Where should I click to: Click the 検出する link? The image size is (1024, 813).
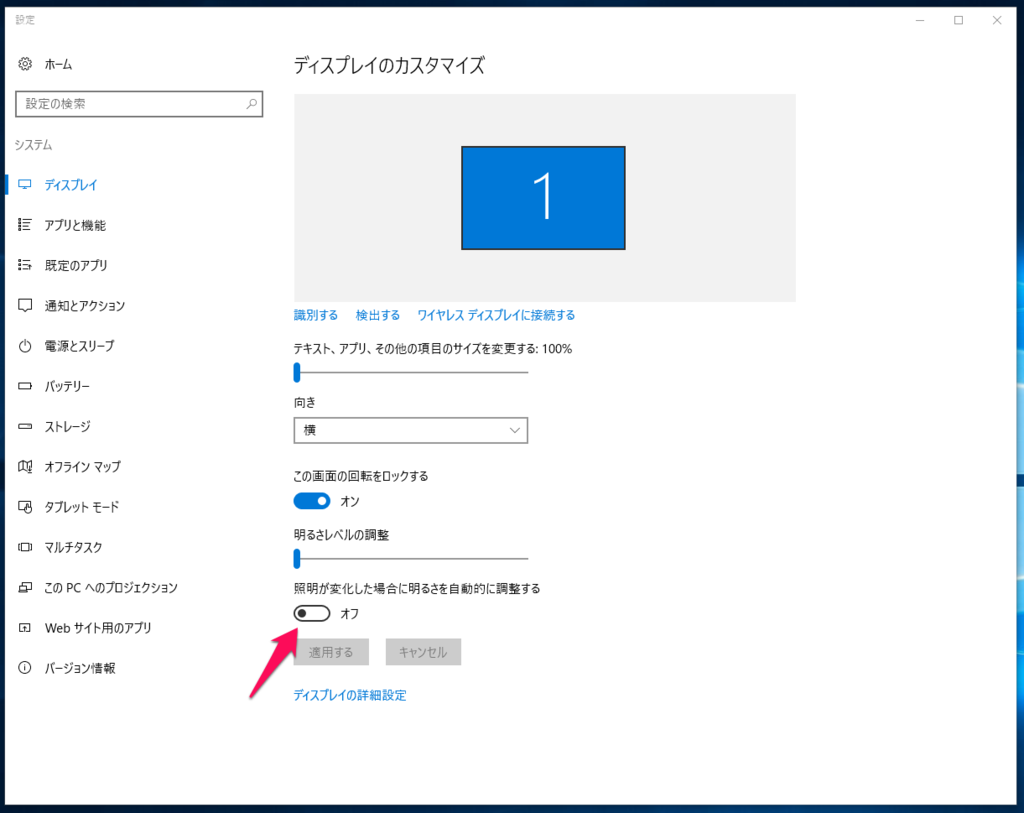(x=377, y=315)
